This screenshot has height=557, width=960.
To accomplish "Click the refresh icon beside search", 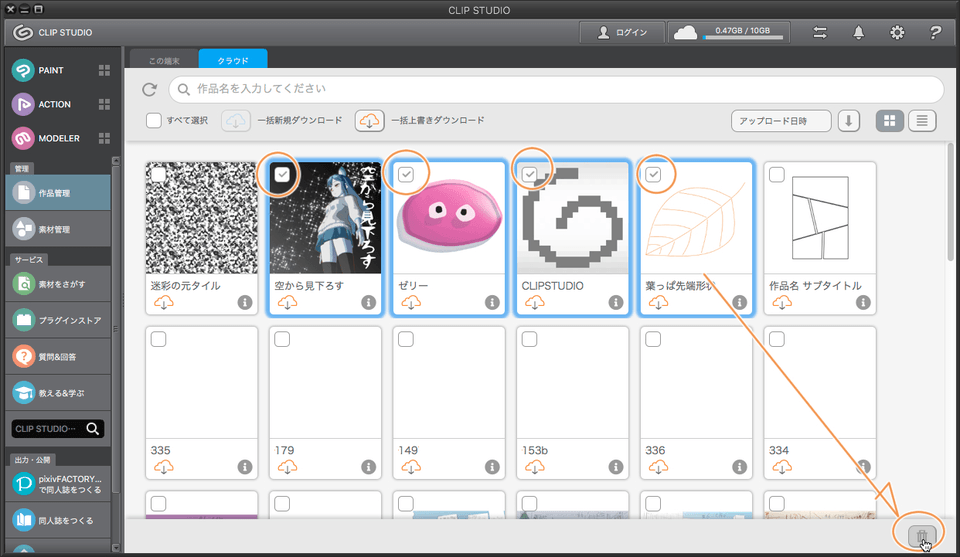I will [150, 90].
